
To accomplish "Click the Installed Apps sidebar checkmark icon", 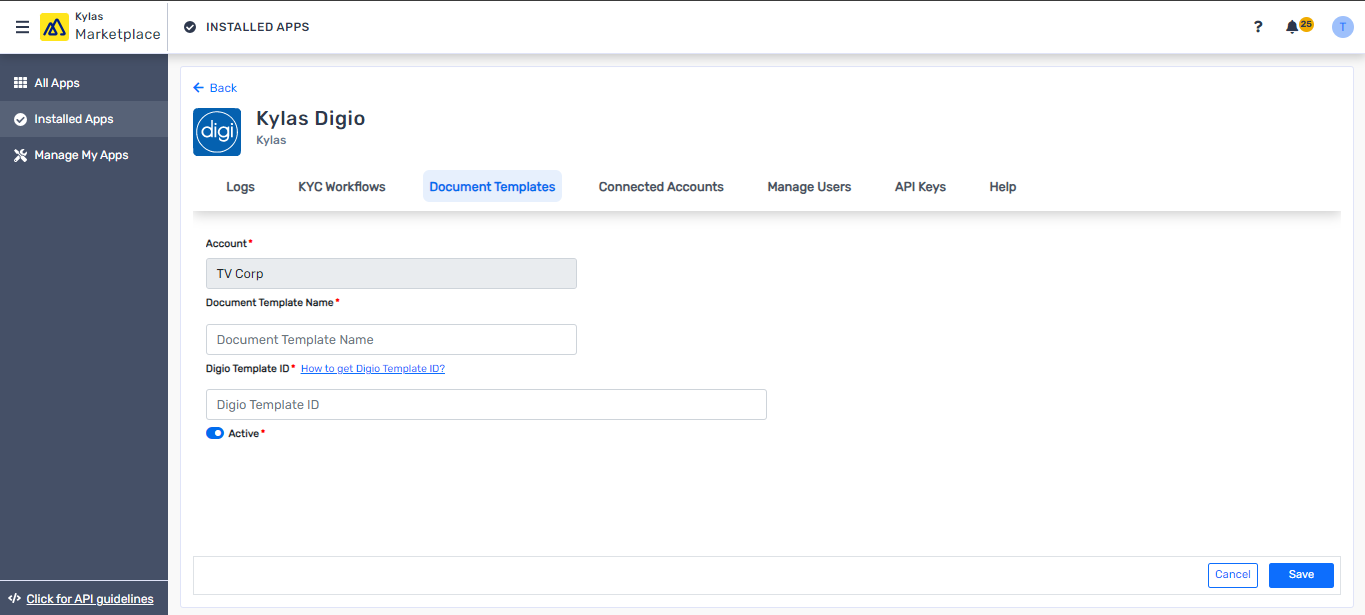I will [x=21, y=118].
